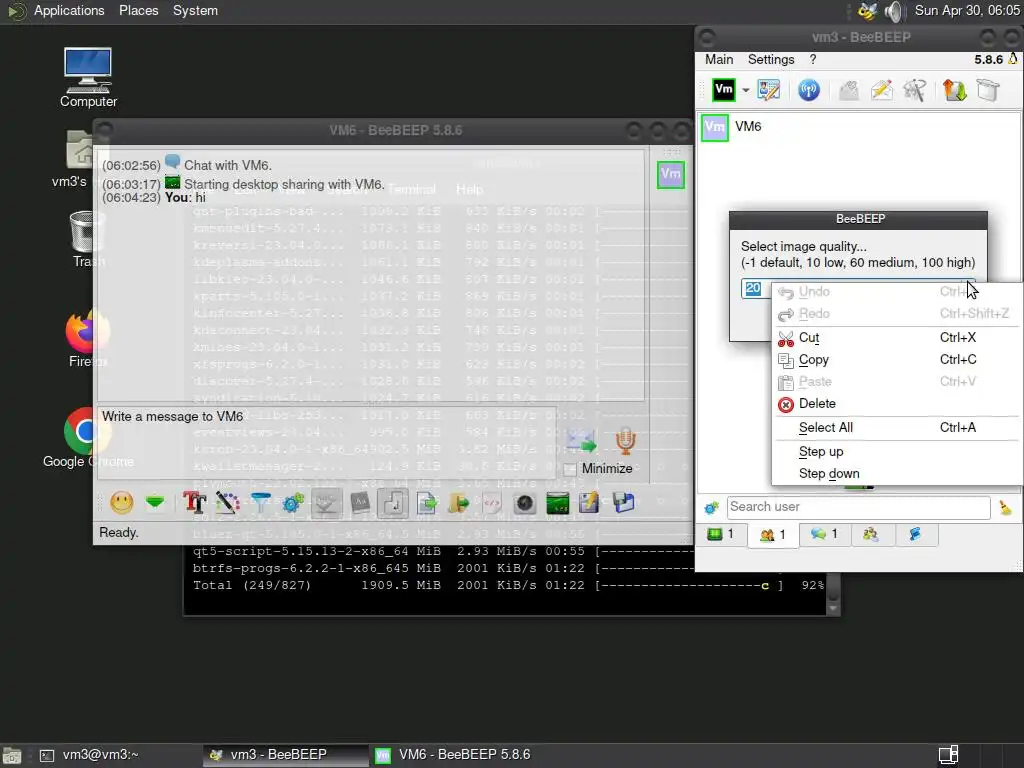Open the emoticons smiley picker in VM6 chat

pyautogui.click(x=121, y=503)
